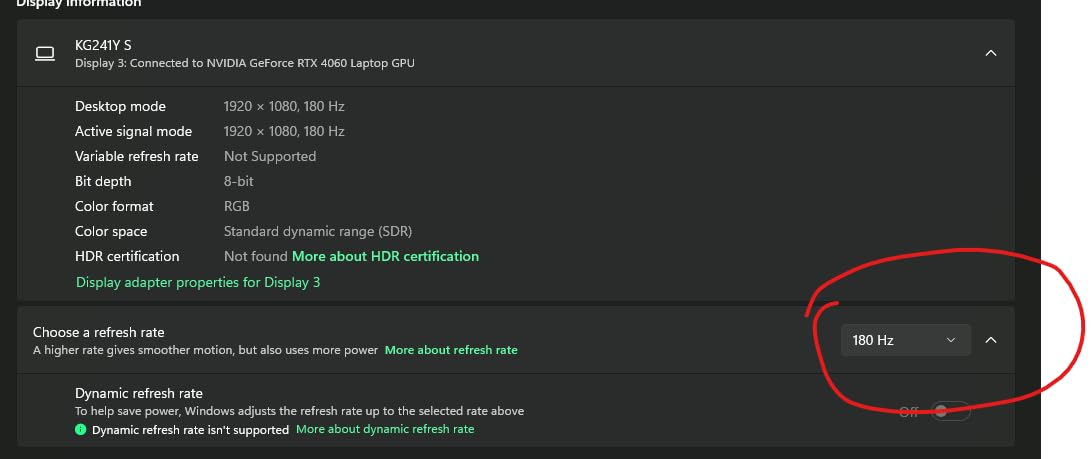Viewport: 1092px width, 459px height.
Task: Collapse the KG241Y S display details section
Action: [x=990, y=53]
